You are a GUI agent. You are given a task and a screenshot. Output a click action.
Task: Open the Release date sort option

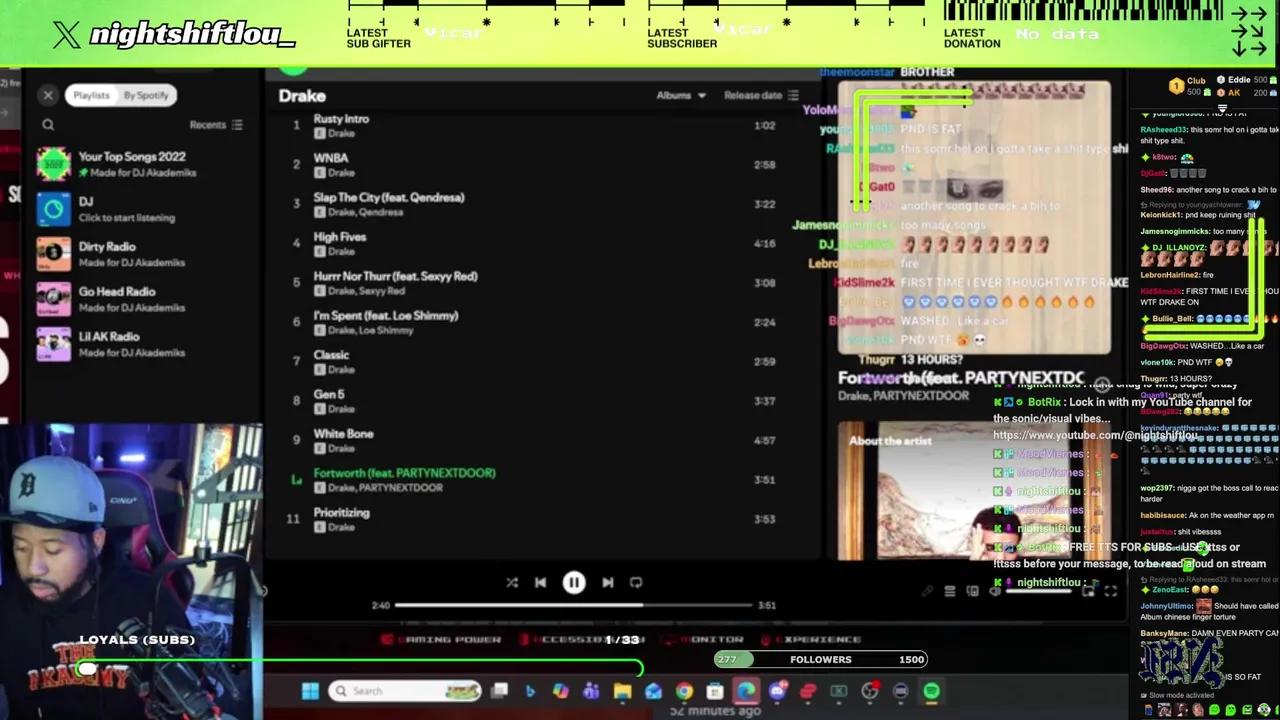tap(761, 95)
